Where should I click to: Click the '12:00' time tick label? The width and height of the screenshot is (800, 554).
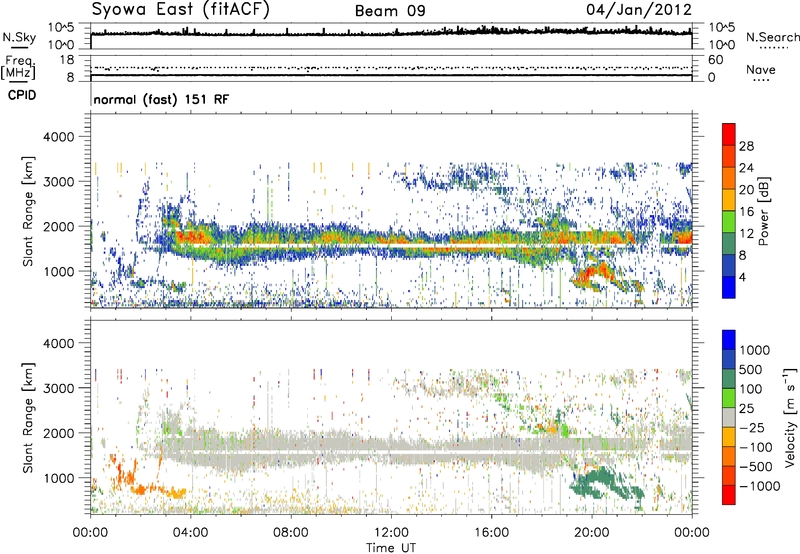coord(391,533)
